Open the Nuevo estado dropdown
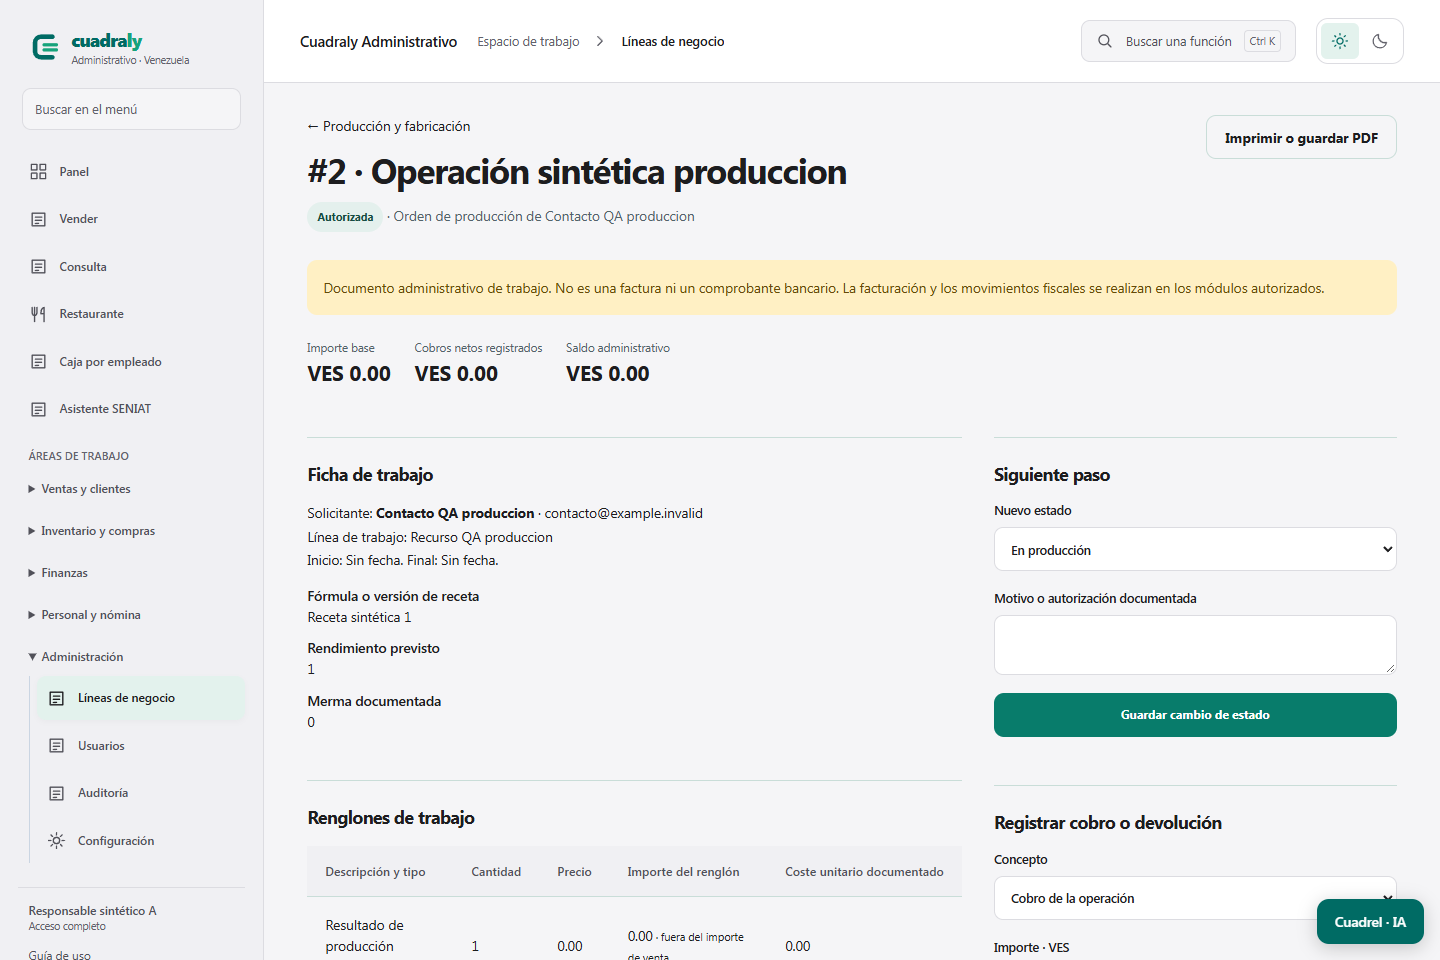 [1195, 549]
